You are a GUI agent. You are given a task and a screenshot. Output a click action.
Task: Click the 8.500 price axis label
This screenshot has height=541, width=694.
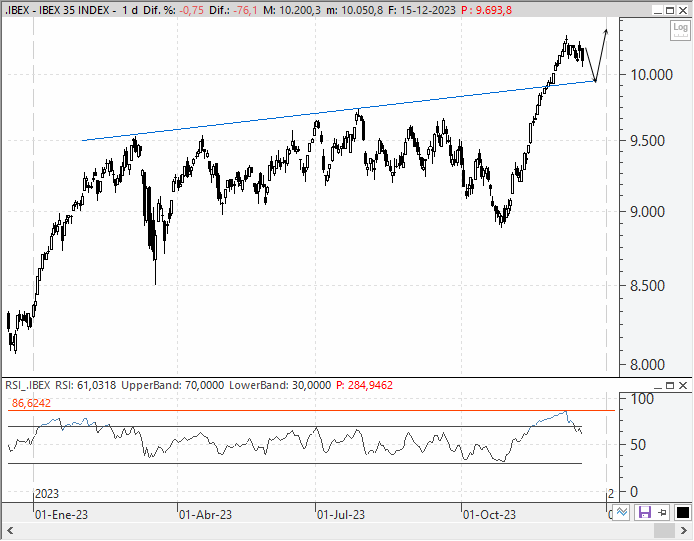coord(648,286)
